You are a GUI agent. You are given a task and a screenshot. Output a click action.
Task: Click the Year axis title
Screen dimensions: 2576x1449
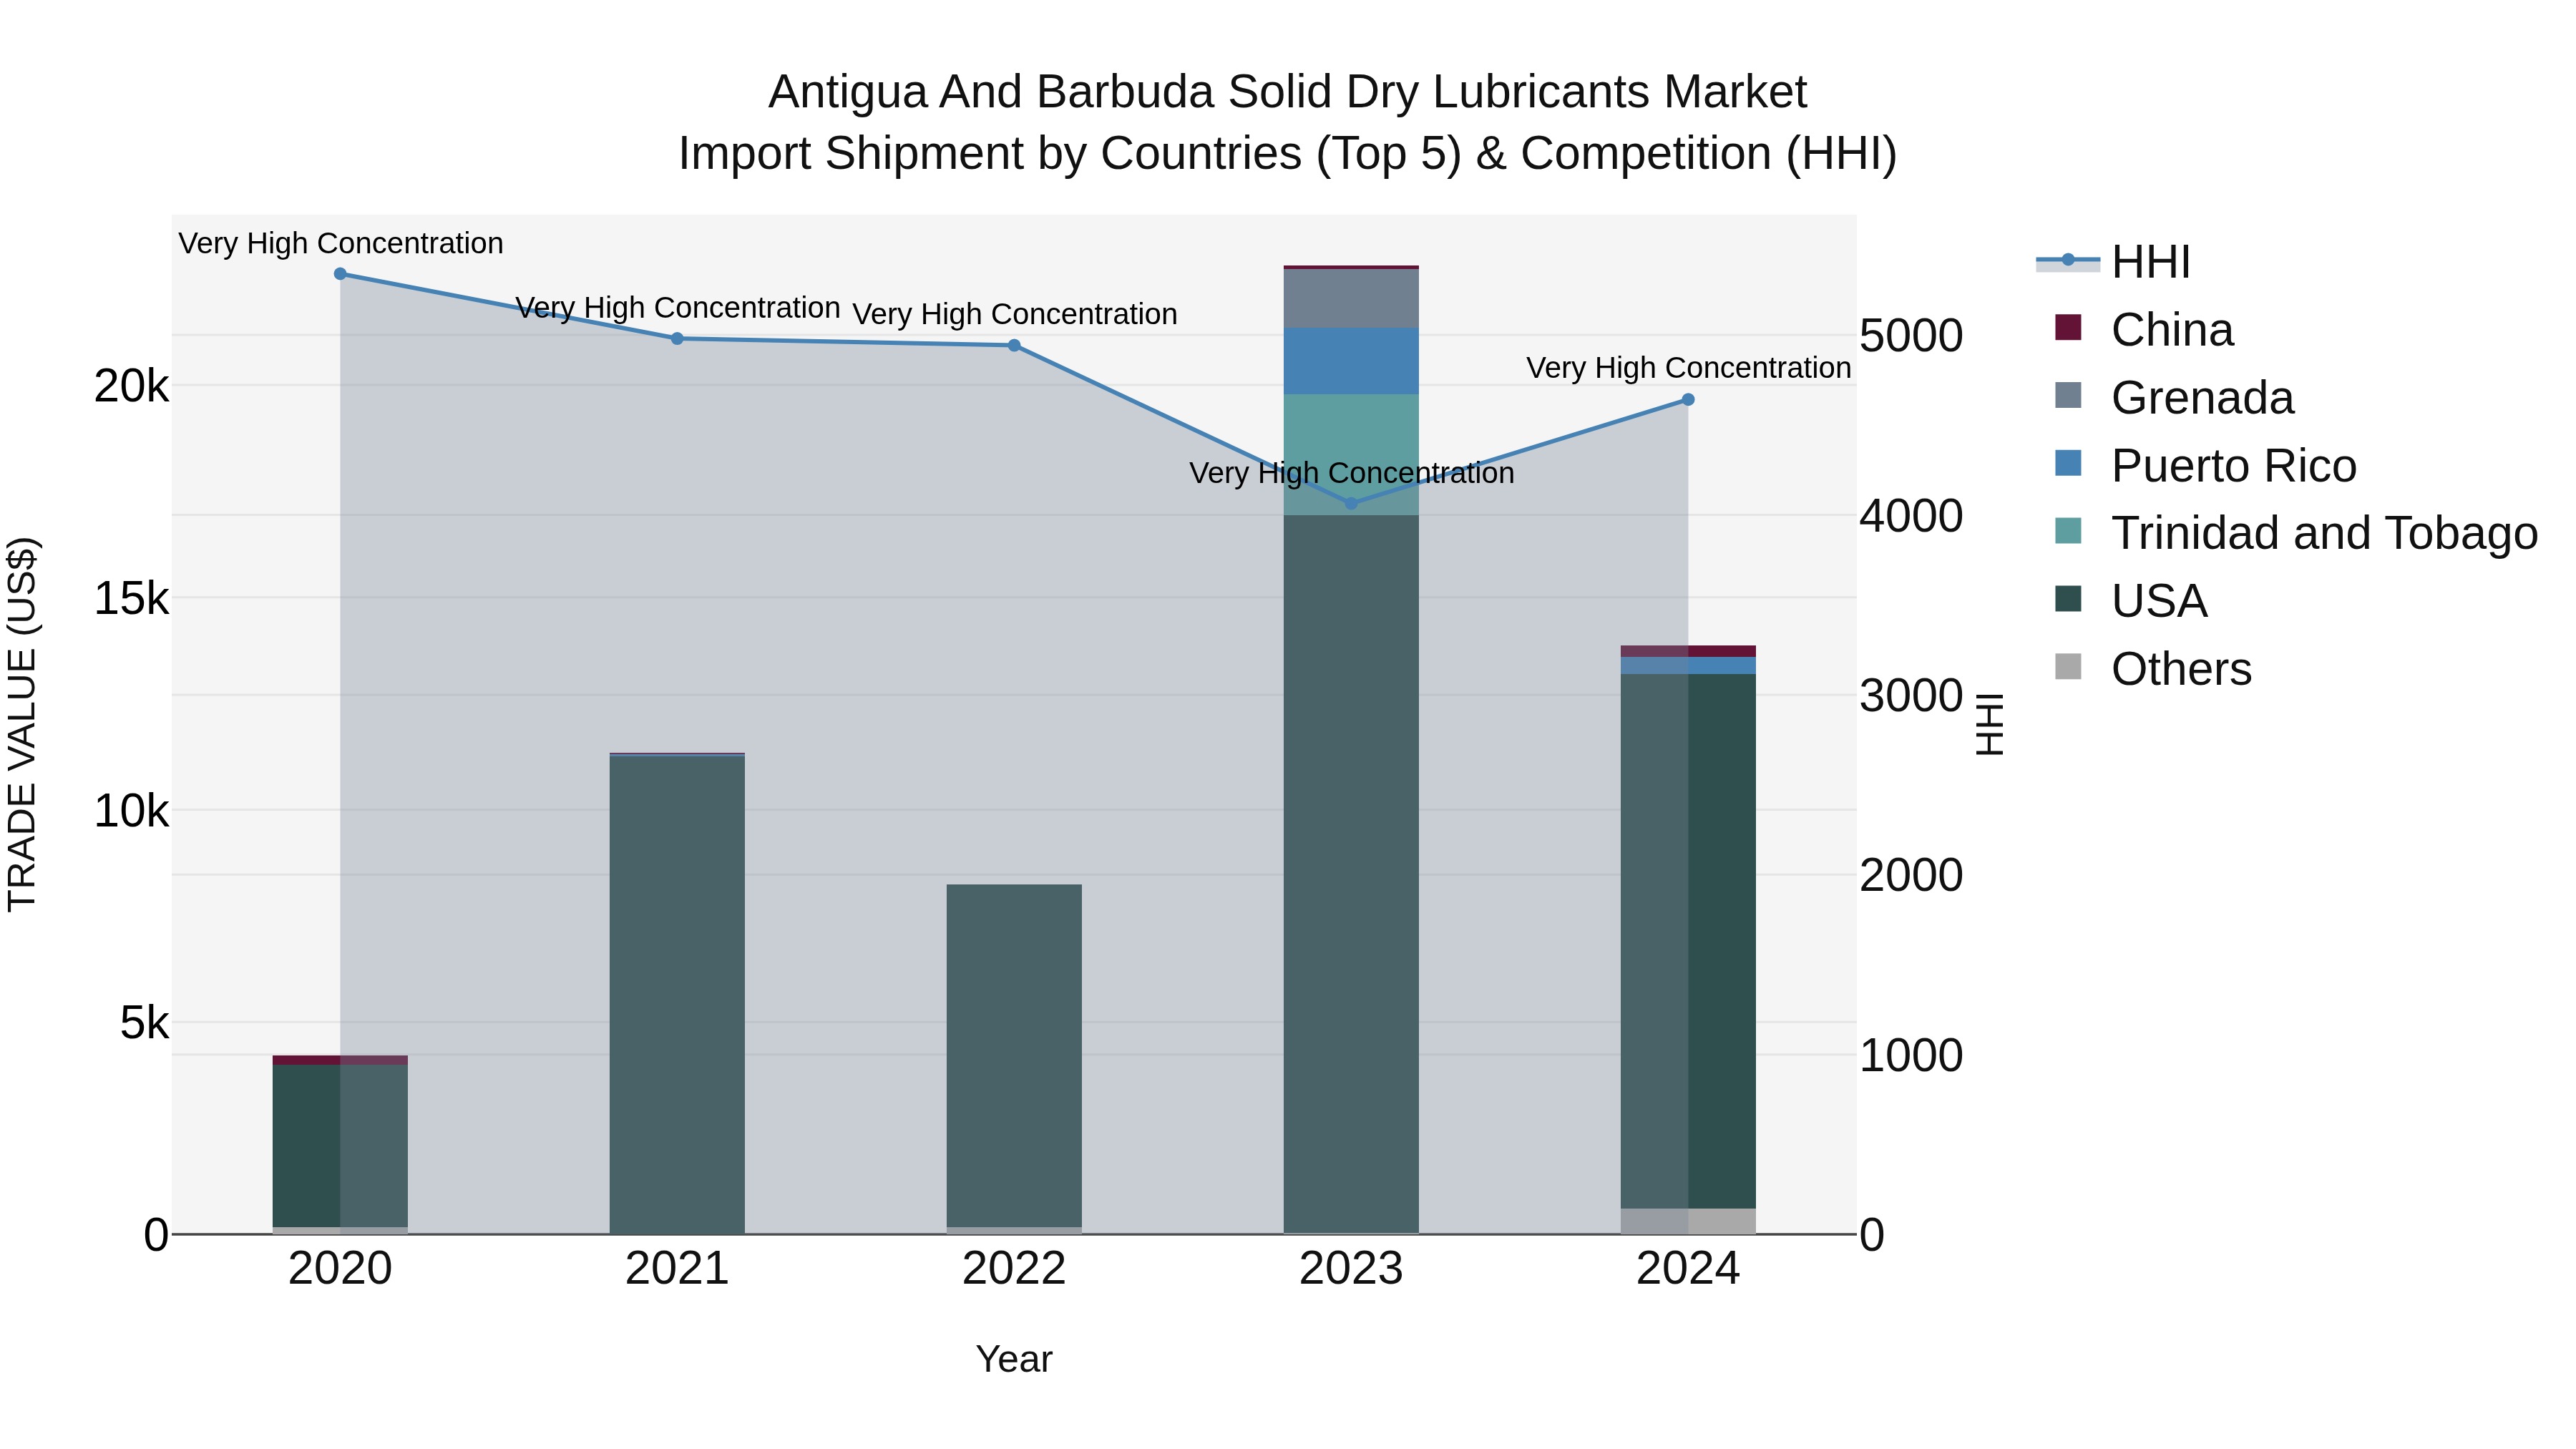pyautogui.click(x=1014, y=1360)
